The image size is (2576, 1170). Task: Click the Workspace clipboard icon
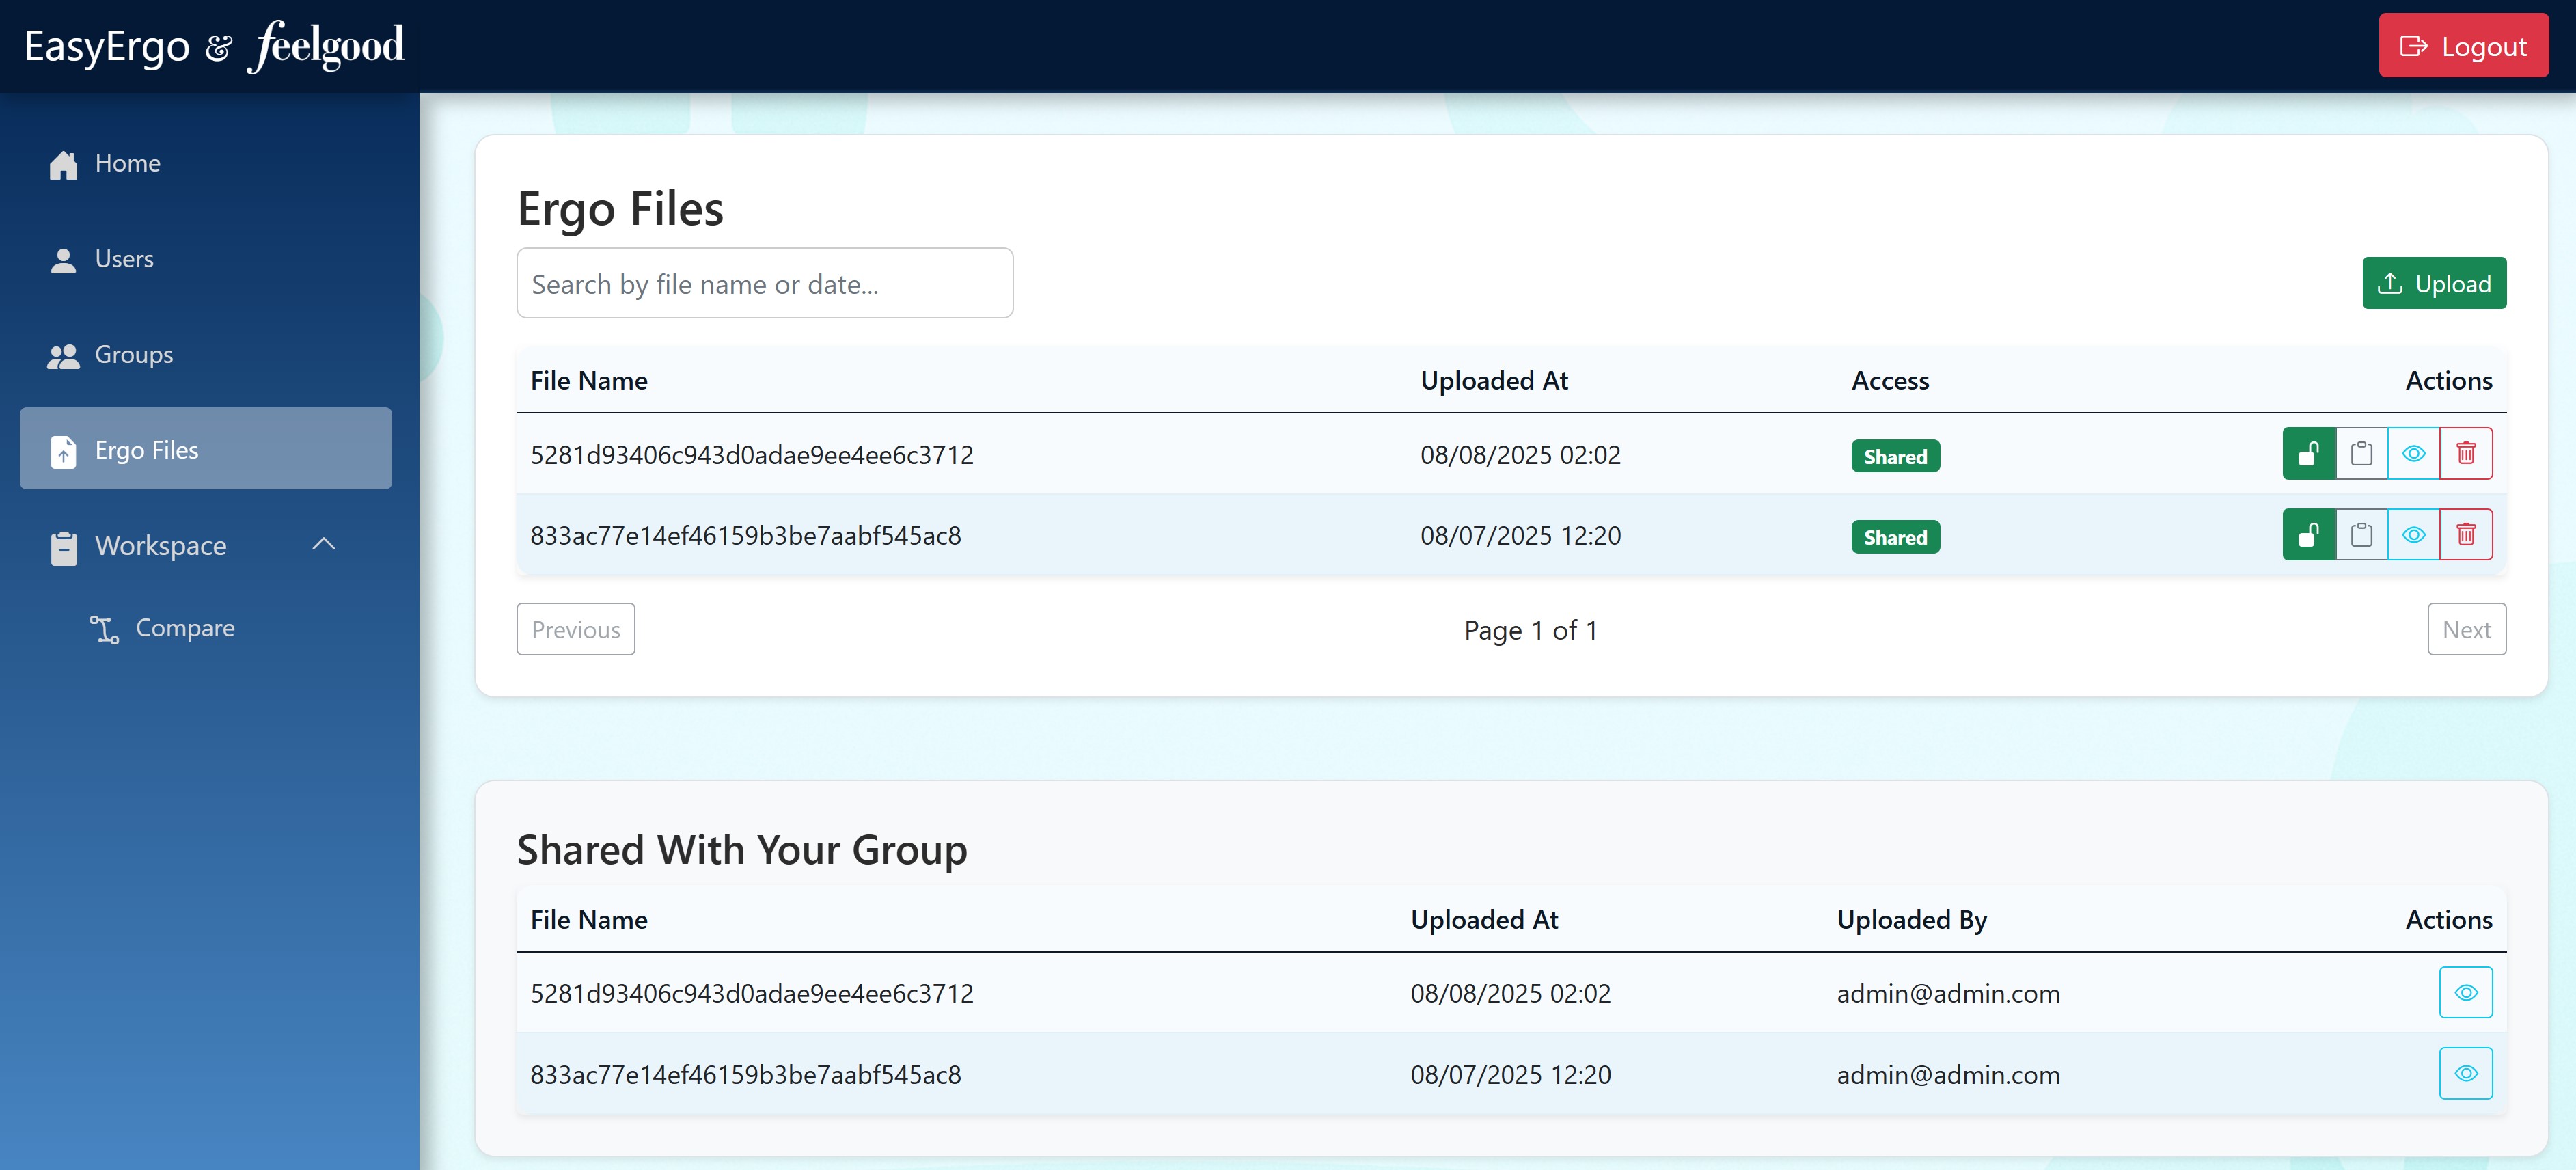click(x=64, y=547)
